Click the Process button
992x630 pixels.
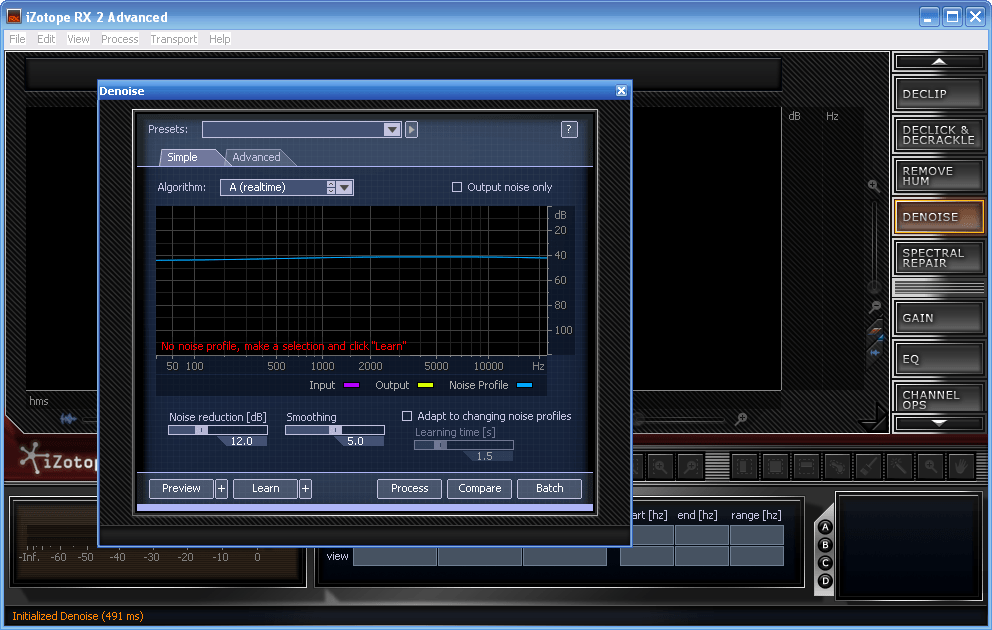409,488
